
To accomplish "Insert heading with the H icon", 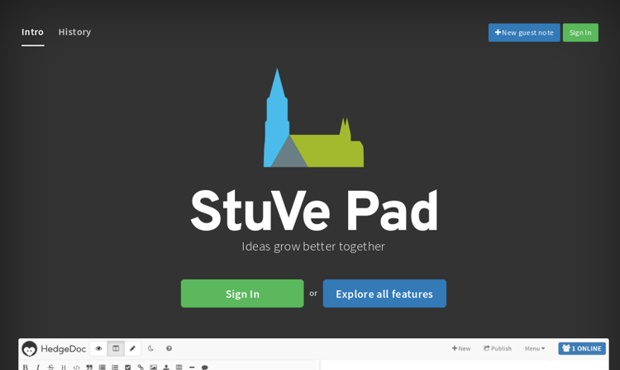I will click(63, 367).
